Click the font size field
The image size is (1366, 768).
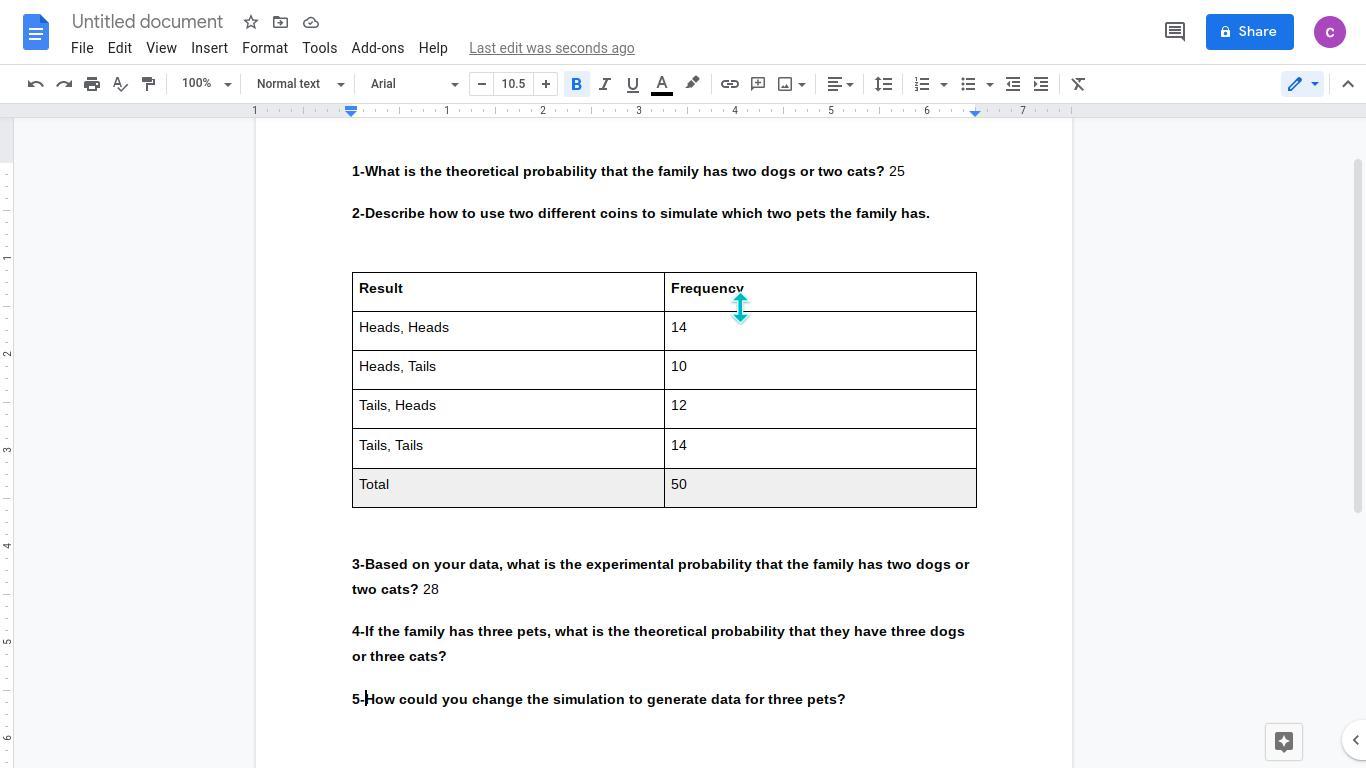[x=513, y=84]
